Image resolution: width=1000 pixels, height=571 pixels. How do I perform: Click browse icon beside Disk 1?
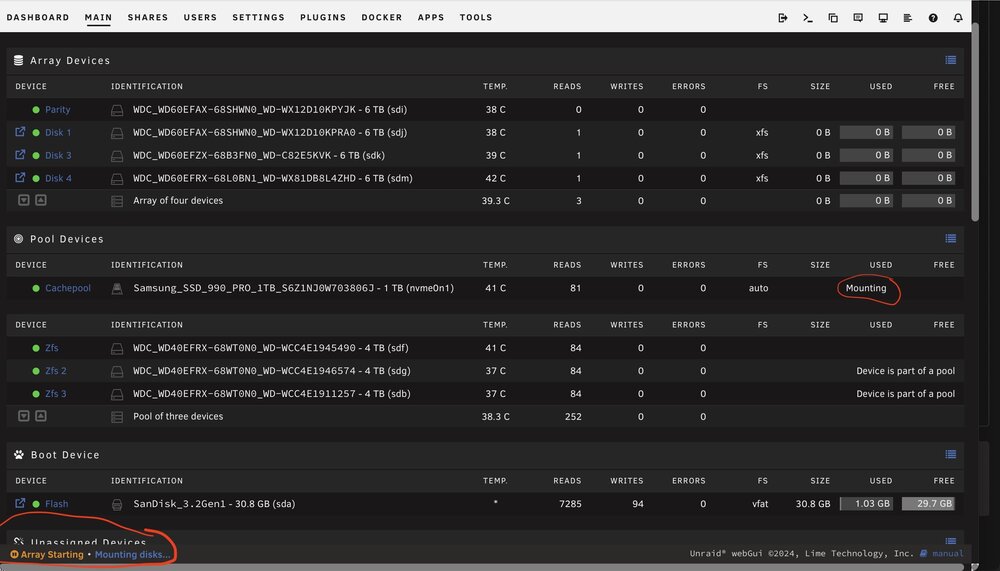(20, 131)
